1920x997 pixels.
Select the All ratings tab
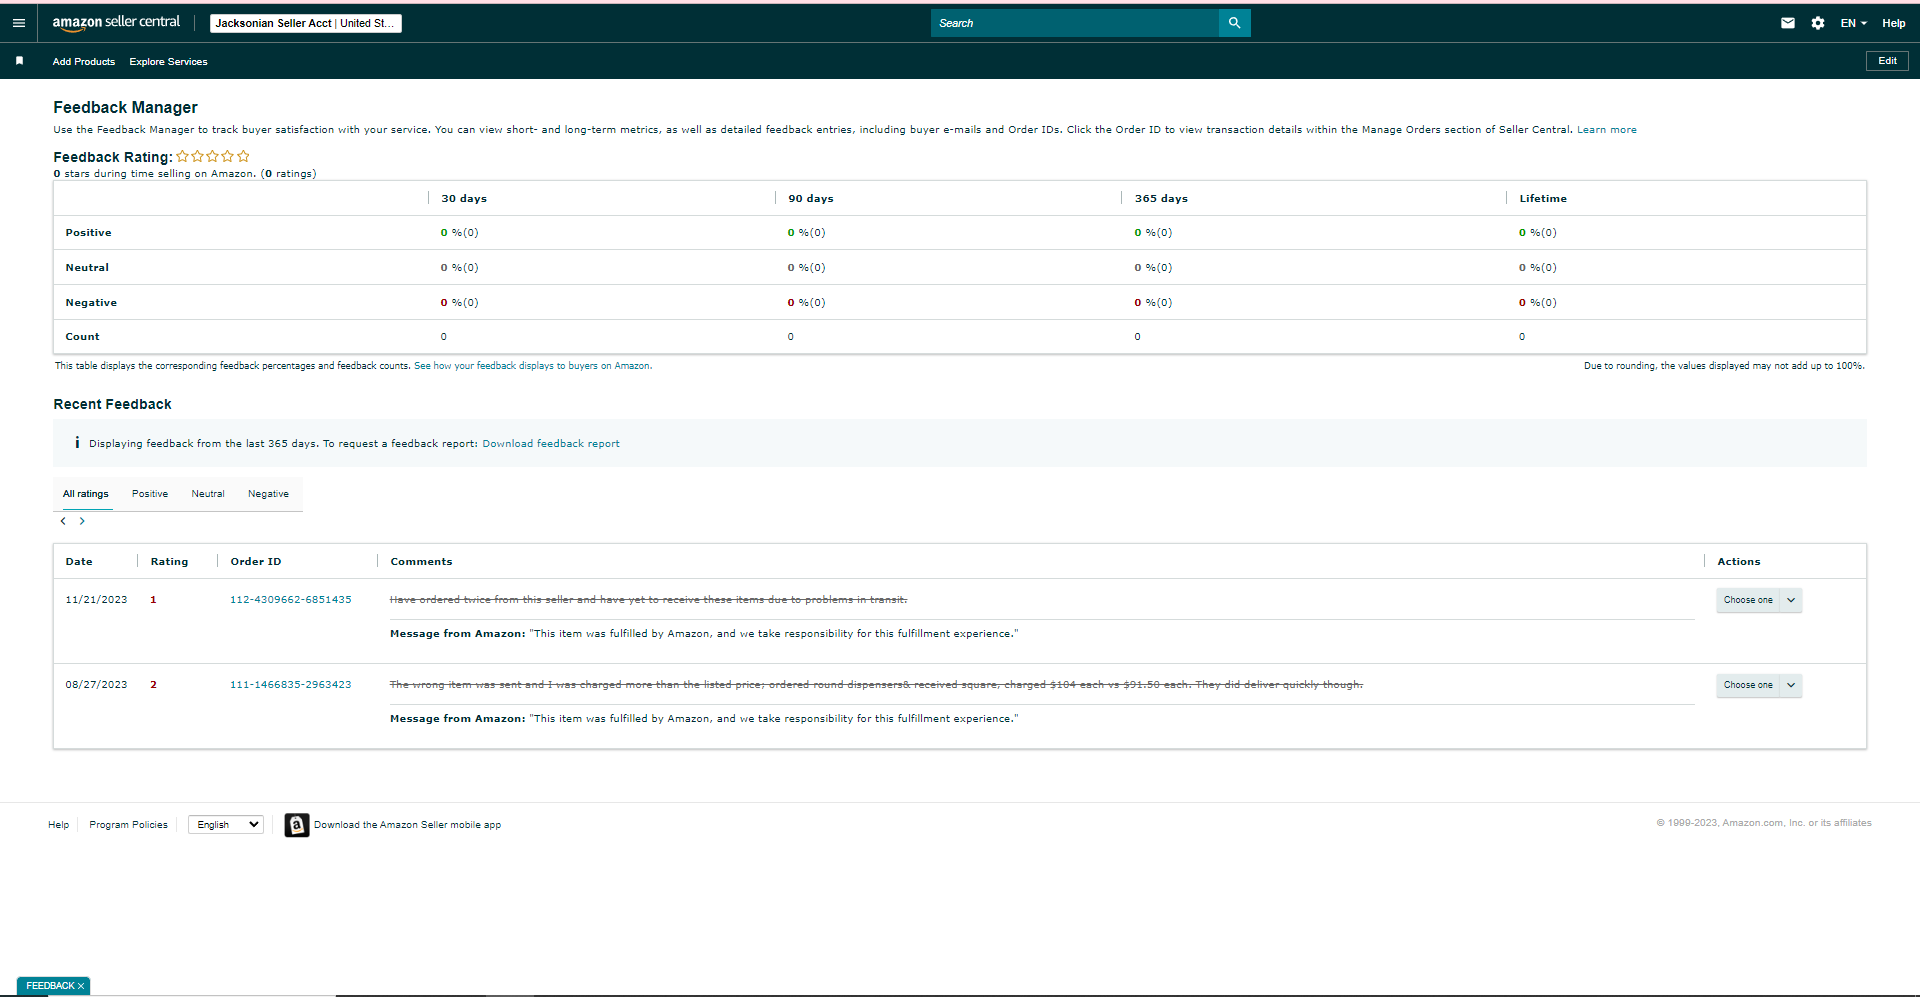tap(86, 494)
